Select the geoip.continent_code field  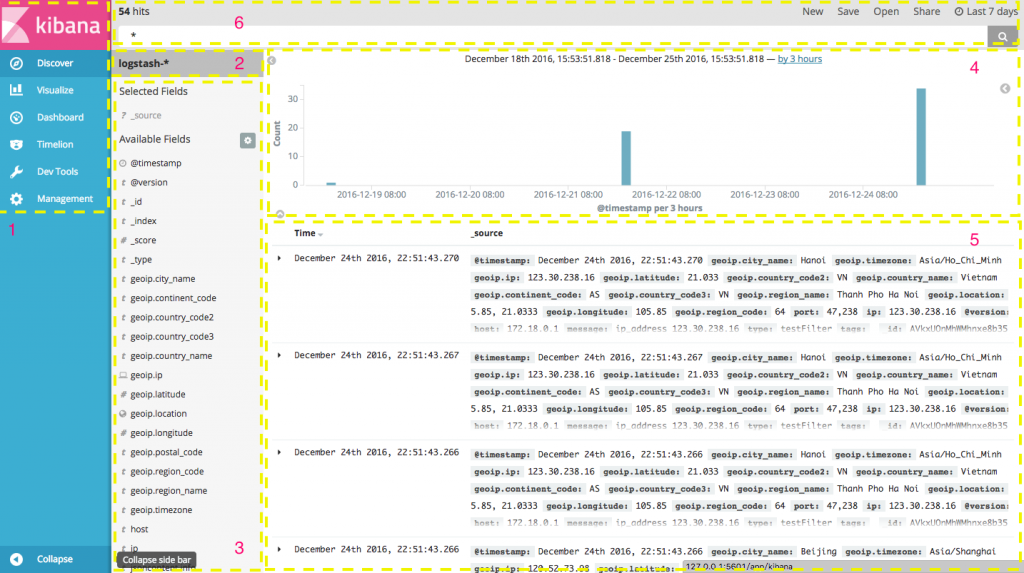173,298
